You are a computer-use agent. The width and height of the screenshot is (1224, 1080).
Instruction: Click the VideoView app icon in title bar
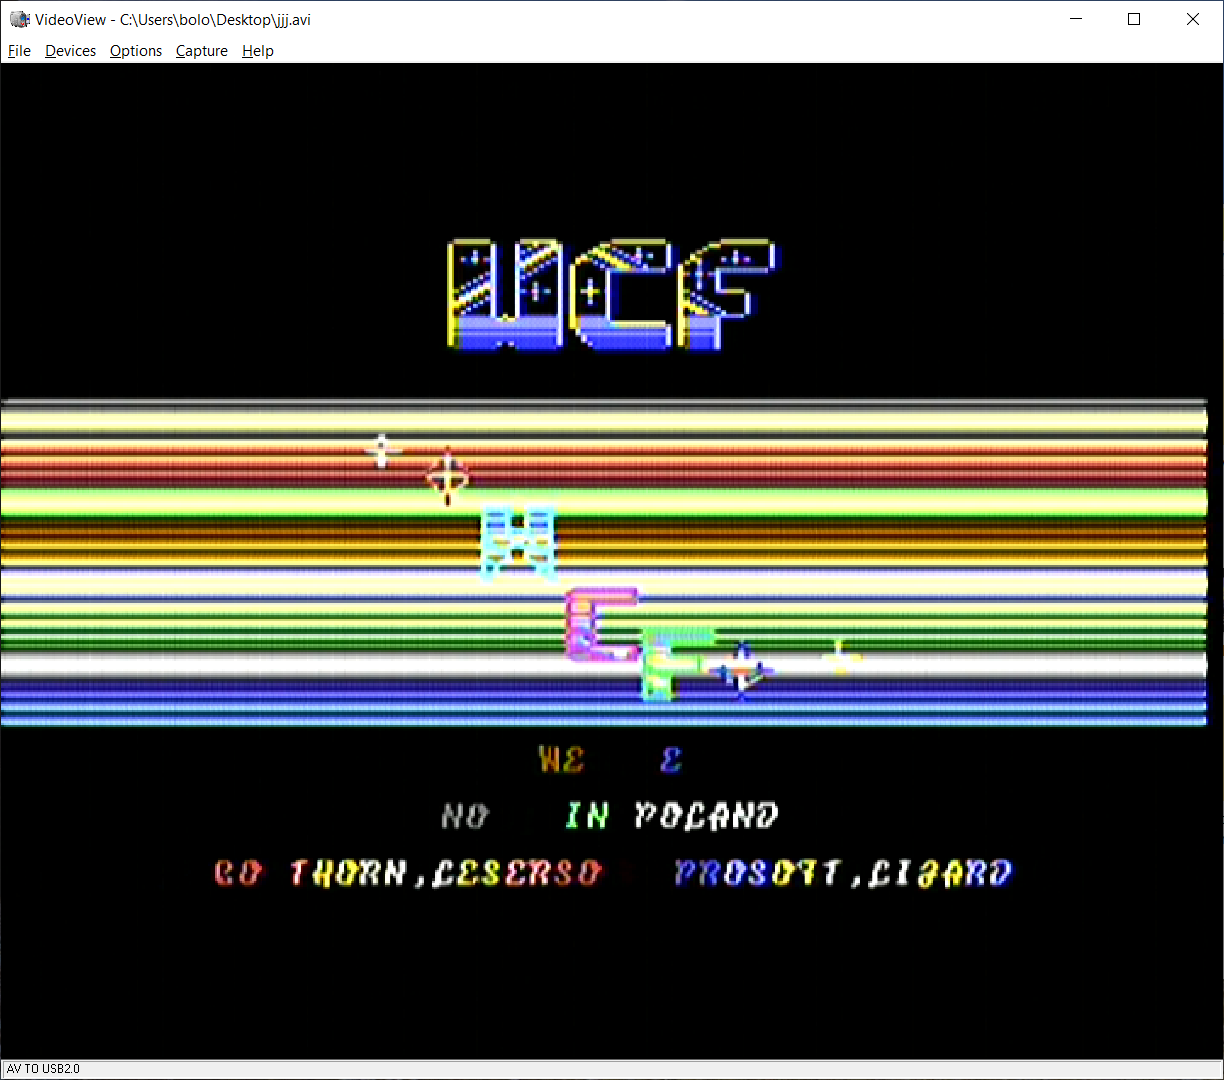[x=19, y=19]
